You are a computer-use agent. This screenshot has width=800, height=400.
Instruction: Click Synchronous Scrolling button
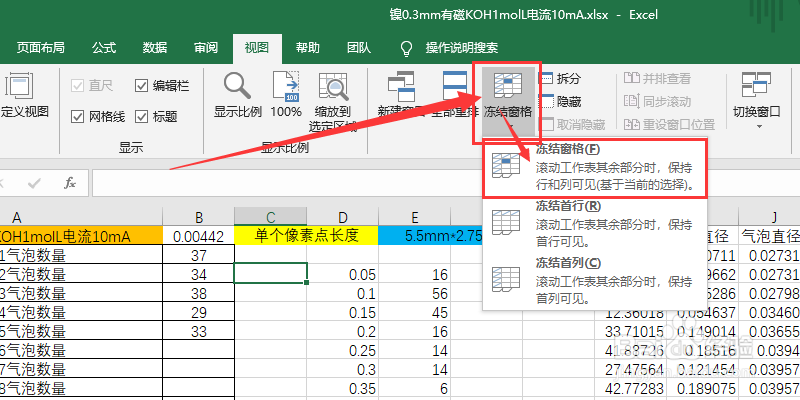658,102
